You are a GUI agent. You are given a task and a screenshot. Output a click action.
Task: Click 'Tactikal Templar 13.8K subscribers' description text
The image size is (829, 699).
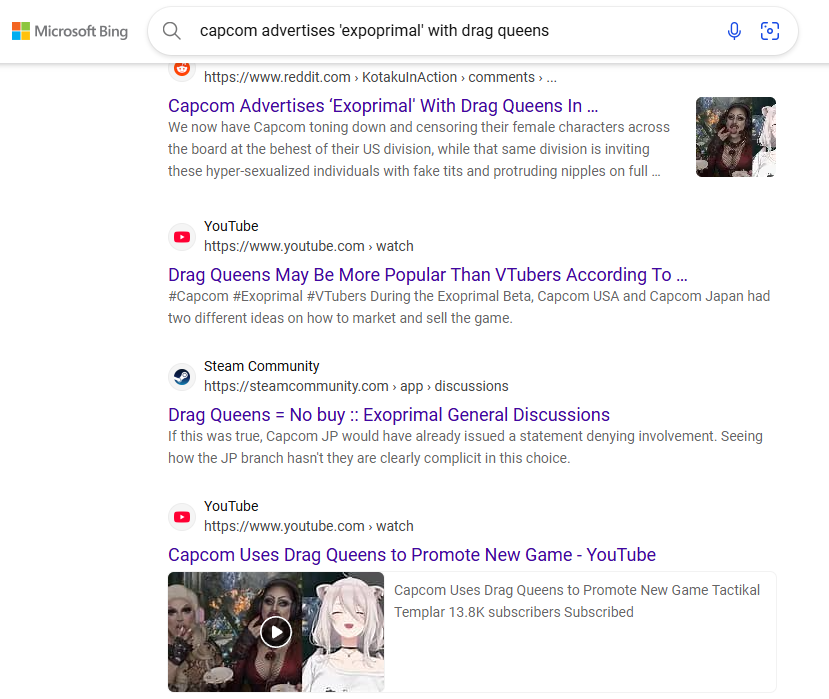click(x=577, y=601)
